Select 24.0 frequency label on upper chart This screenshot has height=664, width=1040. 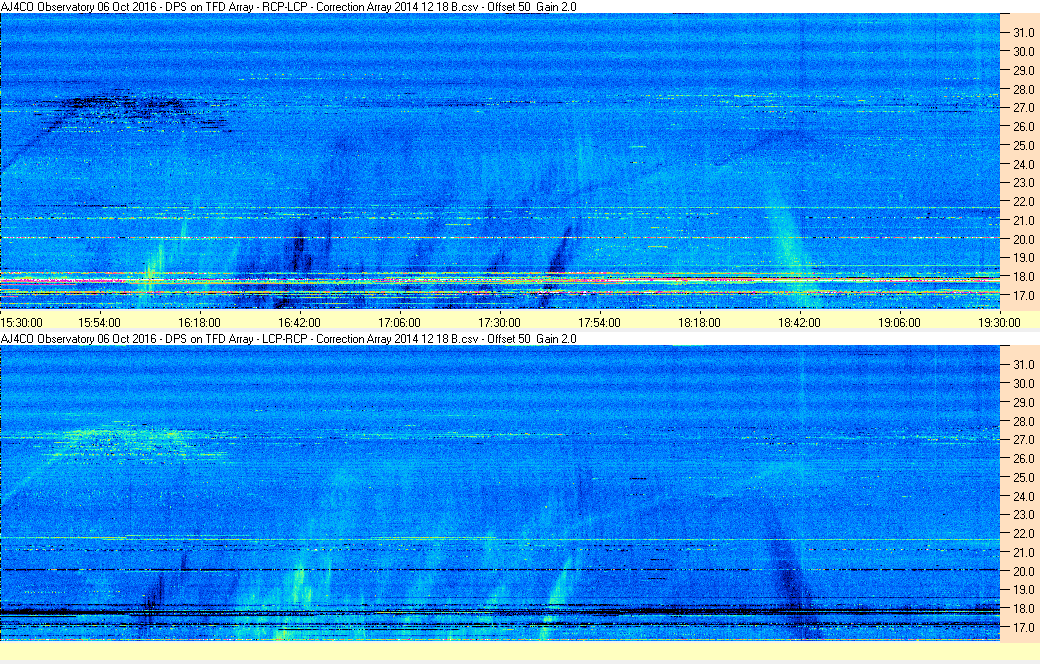coord(1023,164)
